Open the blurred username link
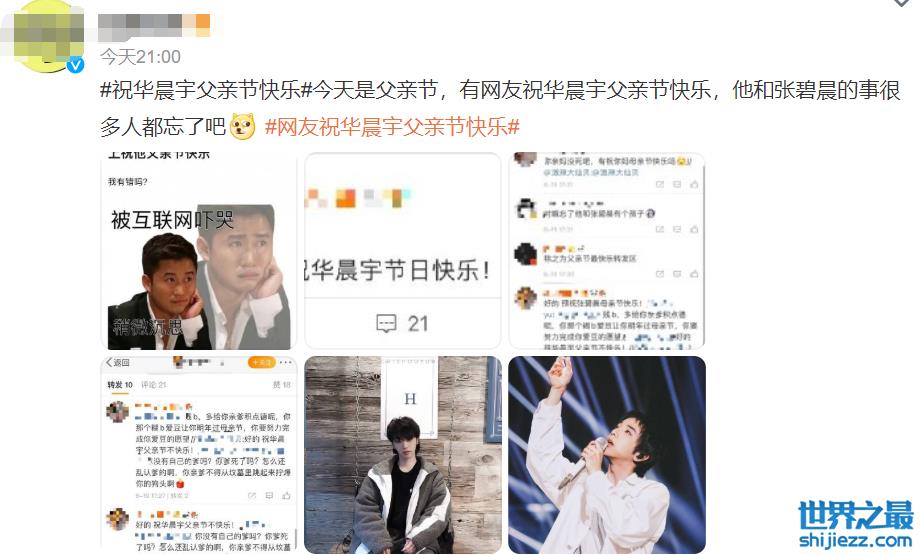This screenshot has width=923, height=555. 154,24
